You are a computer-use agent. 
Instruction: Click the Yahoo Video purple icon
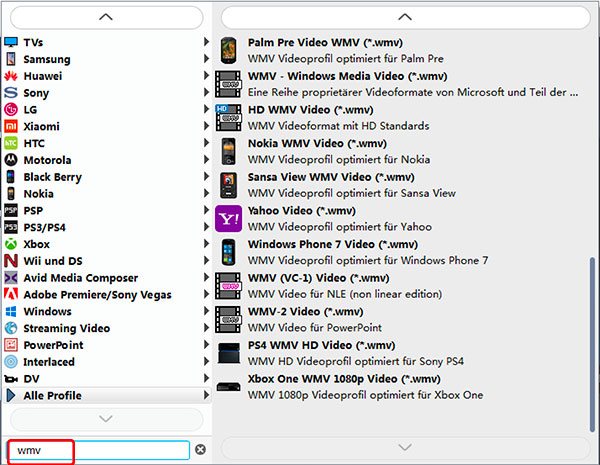[x=228, y=219]
